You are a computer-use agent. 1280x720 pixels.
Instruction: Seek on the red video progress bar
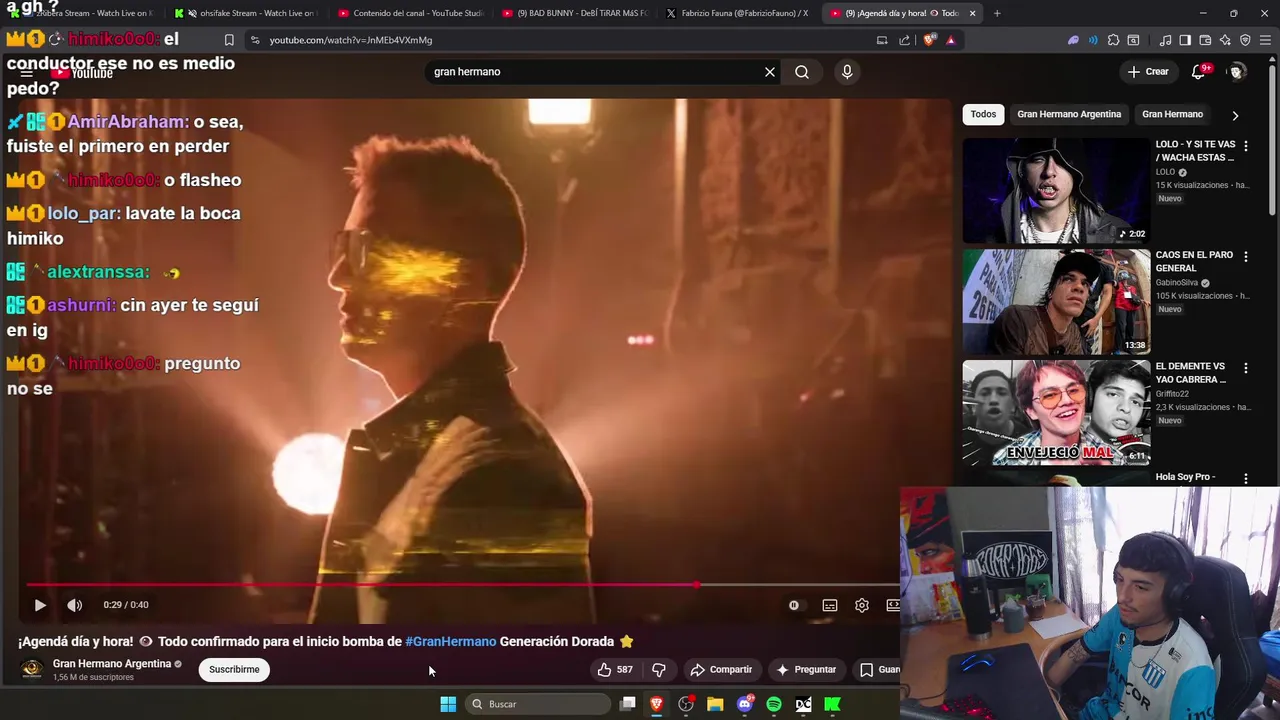click(x=462, y=585)
